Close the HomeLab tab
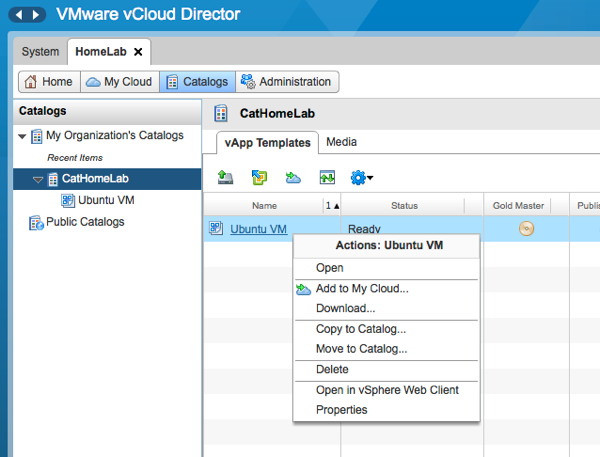Viewport: 600px width, 457px height. (x=138, y=52)
